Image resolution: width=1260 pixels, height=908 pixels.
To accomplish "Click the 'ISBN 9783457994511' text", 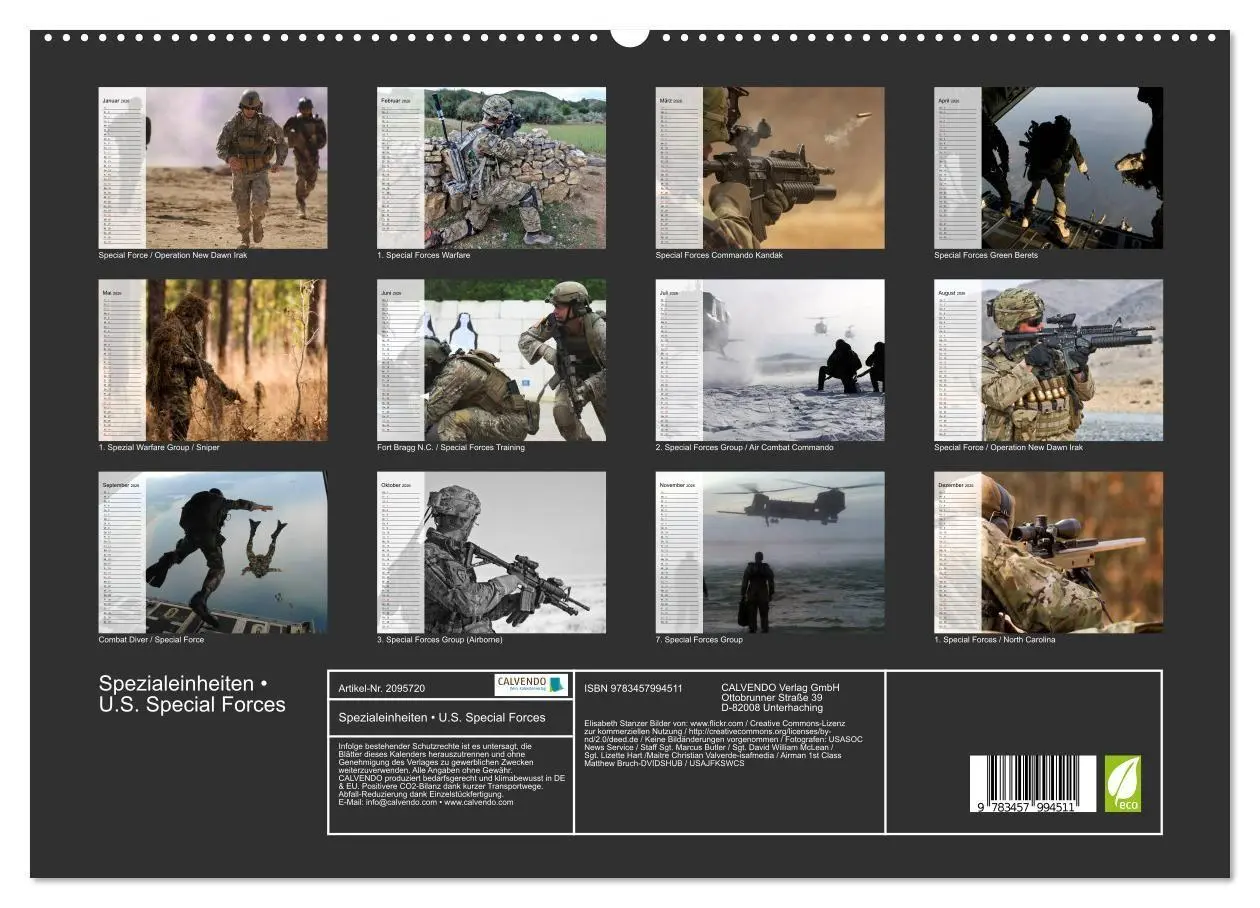I will point(634,688).
